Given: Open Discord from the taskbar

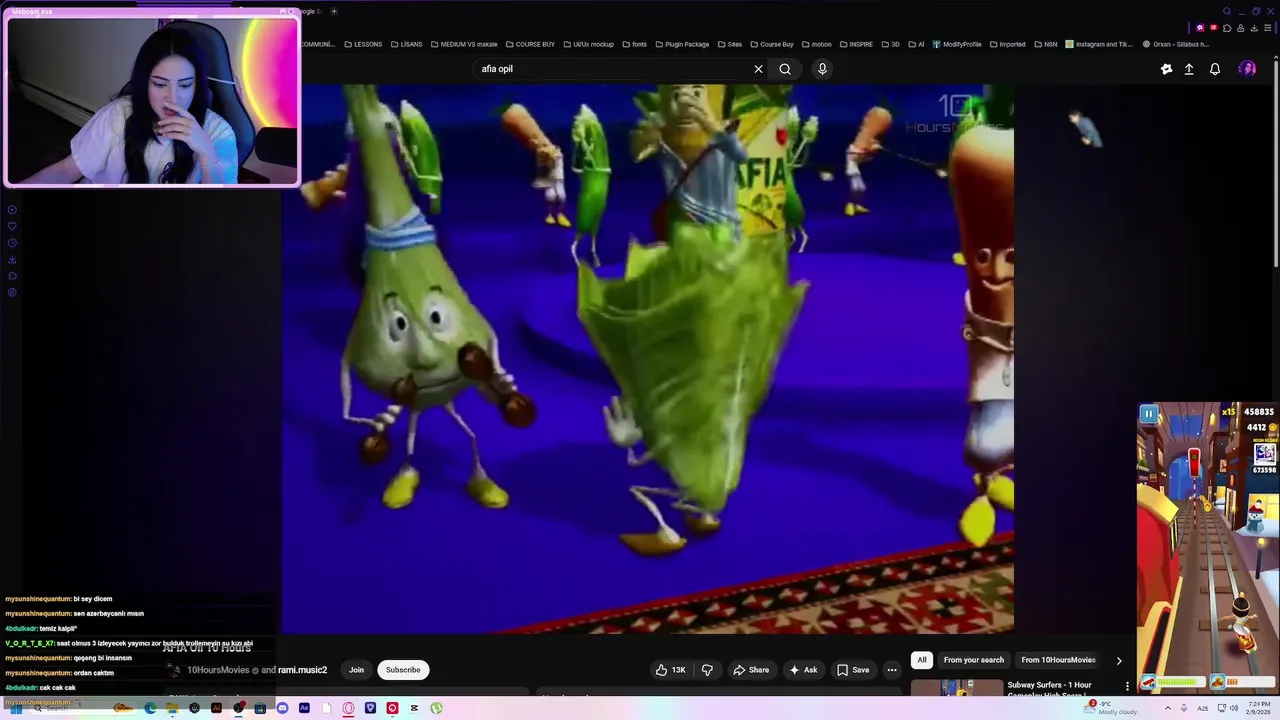Looking at the screenshot, I should [282, 708].
